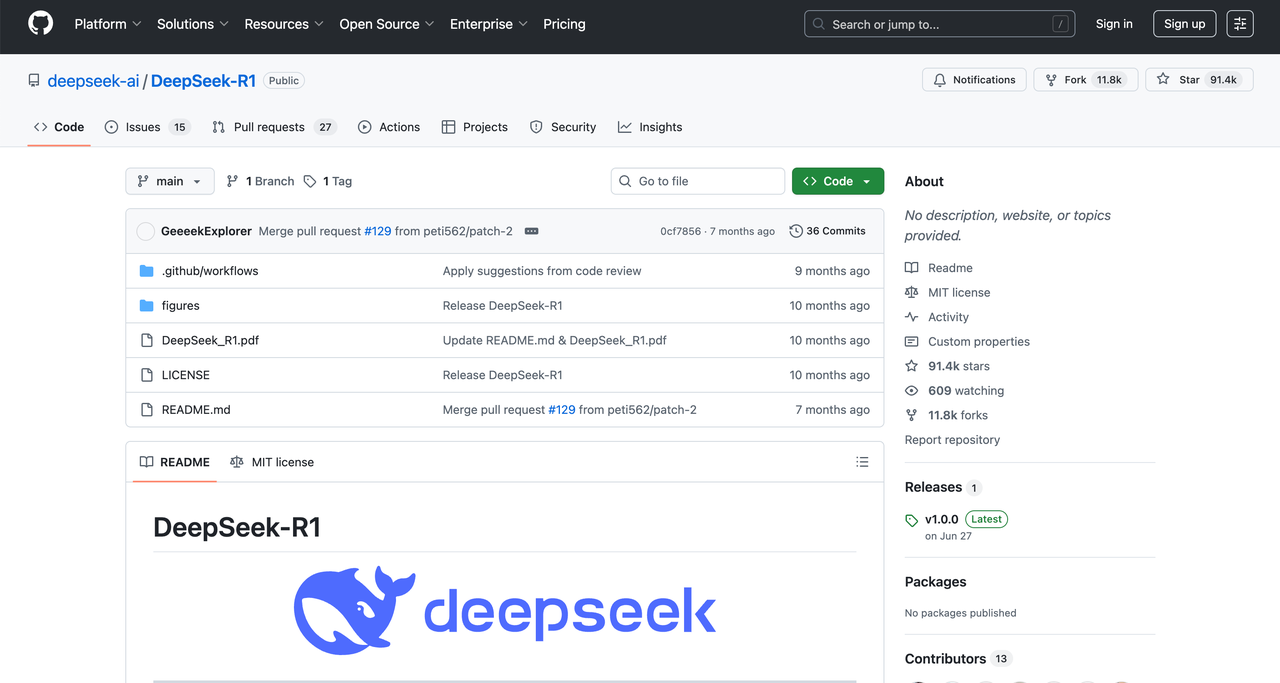Click the Report repository link
Screen dimensions: 1280x683
pos(952,440)
